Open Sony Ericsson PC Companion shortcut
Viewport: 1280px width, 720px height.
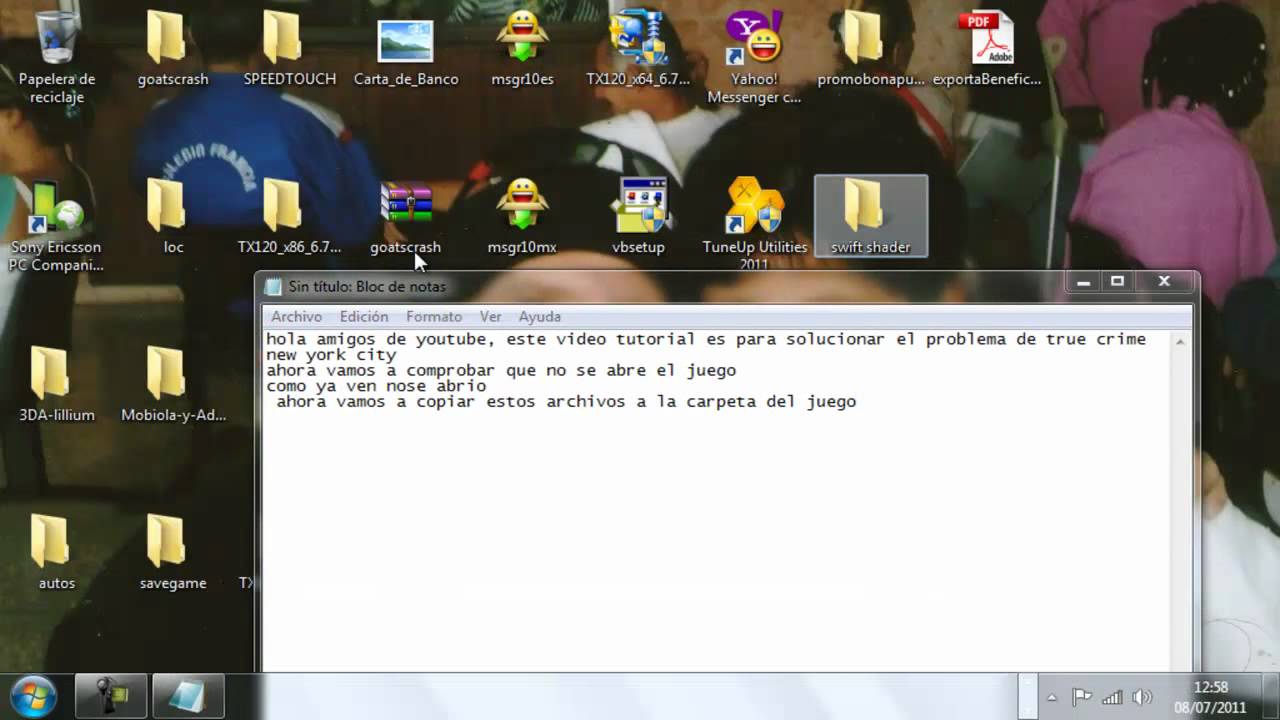click(x=57, y=226)
